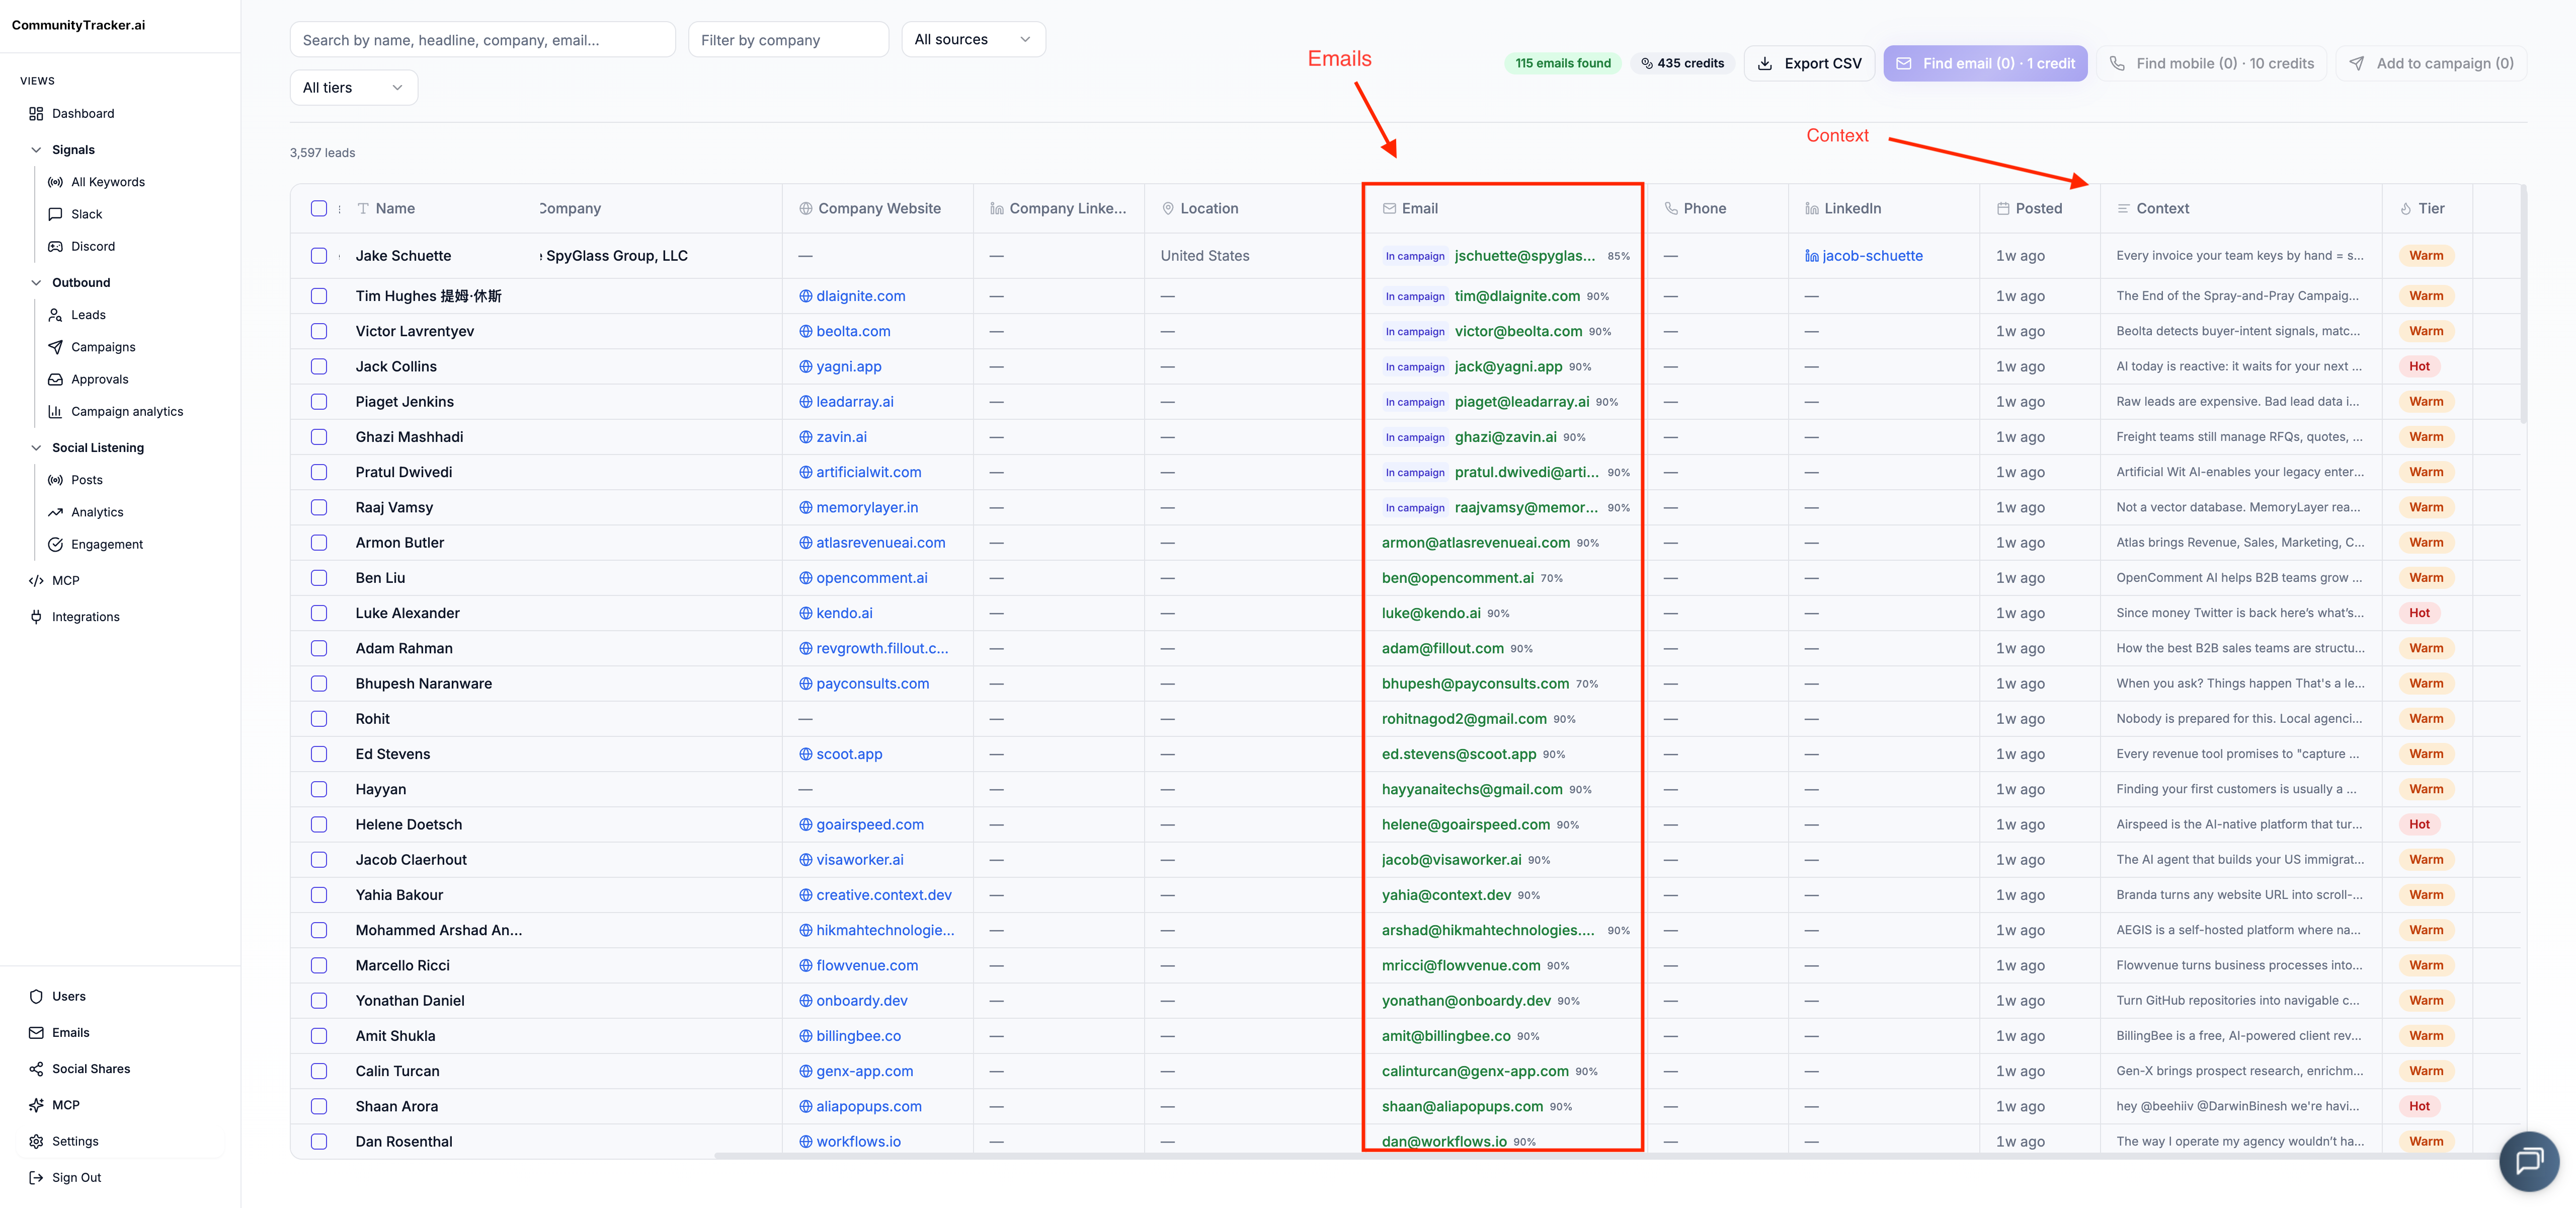Image resolution: width=2576 pixels, height=1208 pixels.
Task: Collapse the Signals section
Action: (x=36, y=150)
